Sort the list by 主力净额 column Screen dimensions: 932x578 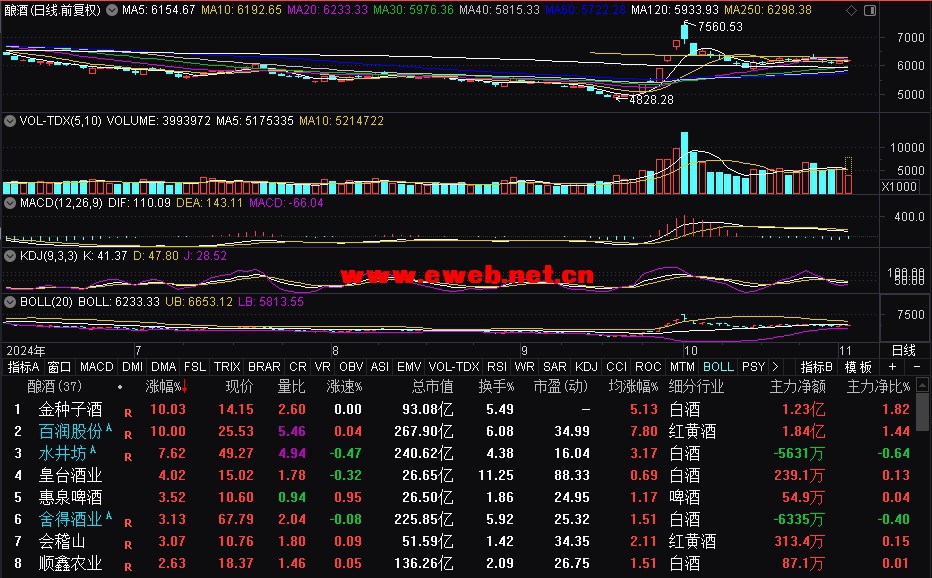tap(798, 387)
